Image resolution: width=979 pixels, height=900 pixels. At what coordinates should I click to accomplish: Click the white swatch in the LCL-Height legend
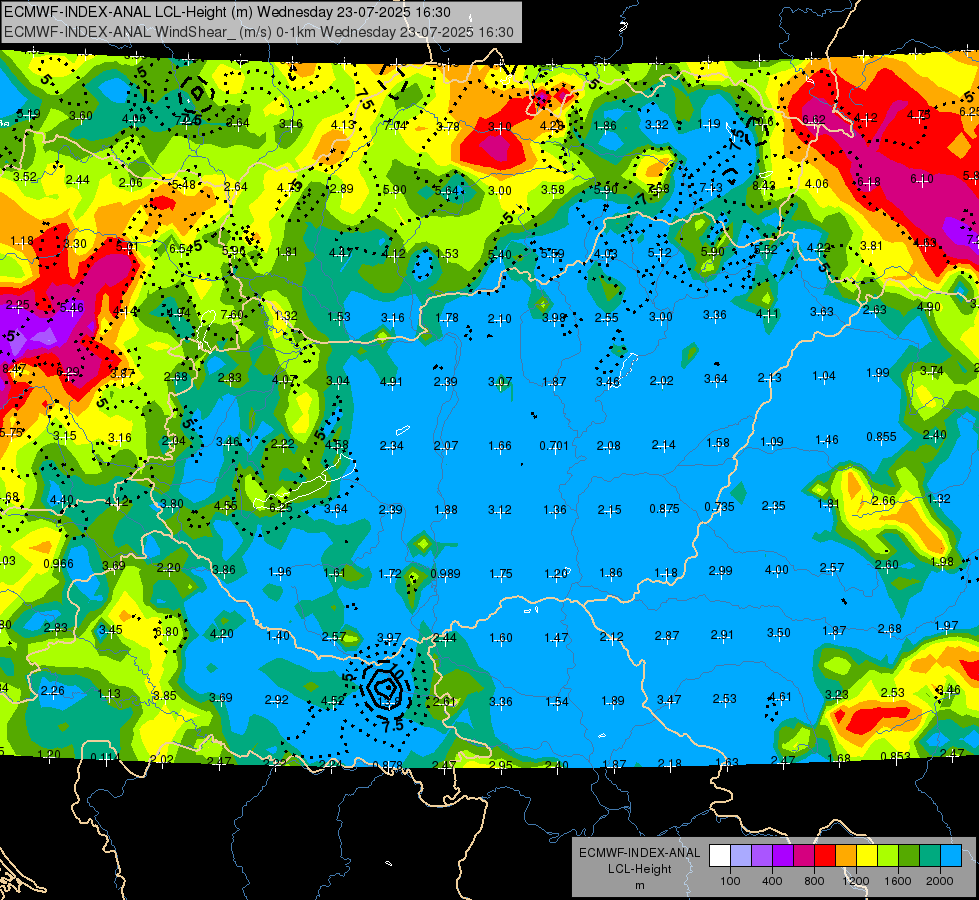720,855
